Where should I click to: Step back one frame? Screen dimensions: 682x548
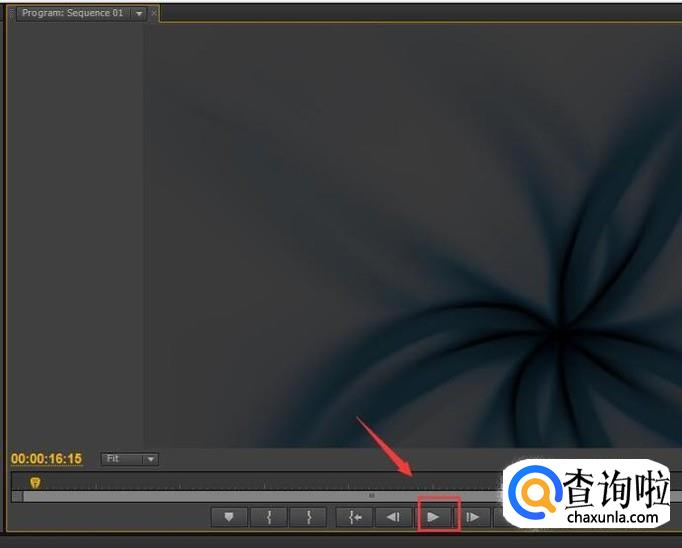click(393, 517)
